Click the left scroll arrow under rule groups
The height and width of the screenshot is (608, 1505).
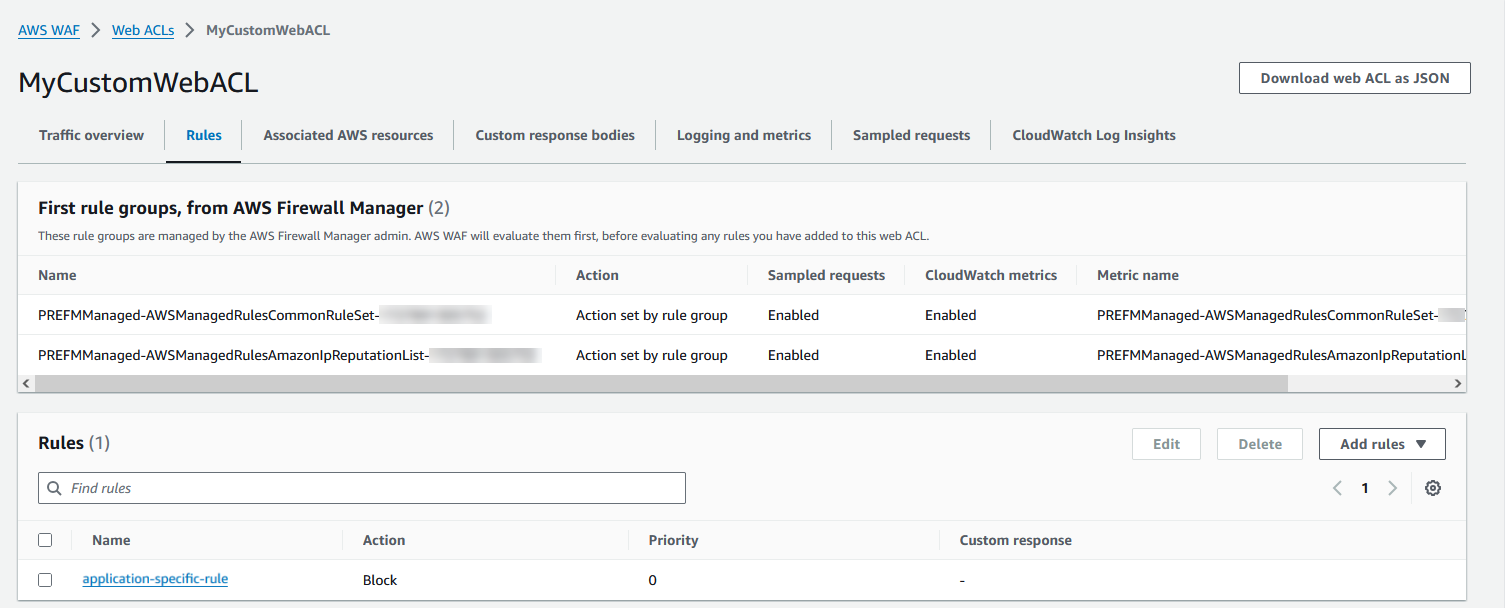click(x=26, y=383)
